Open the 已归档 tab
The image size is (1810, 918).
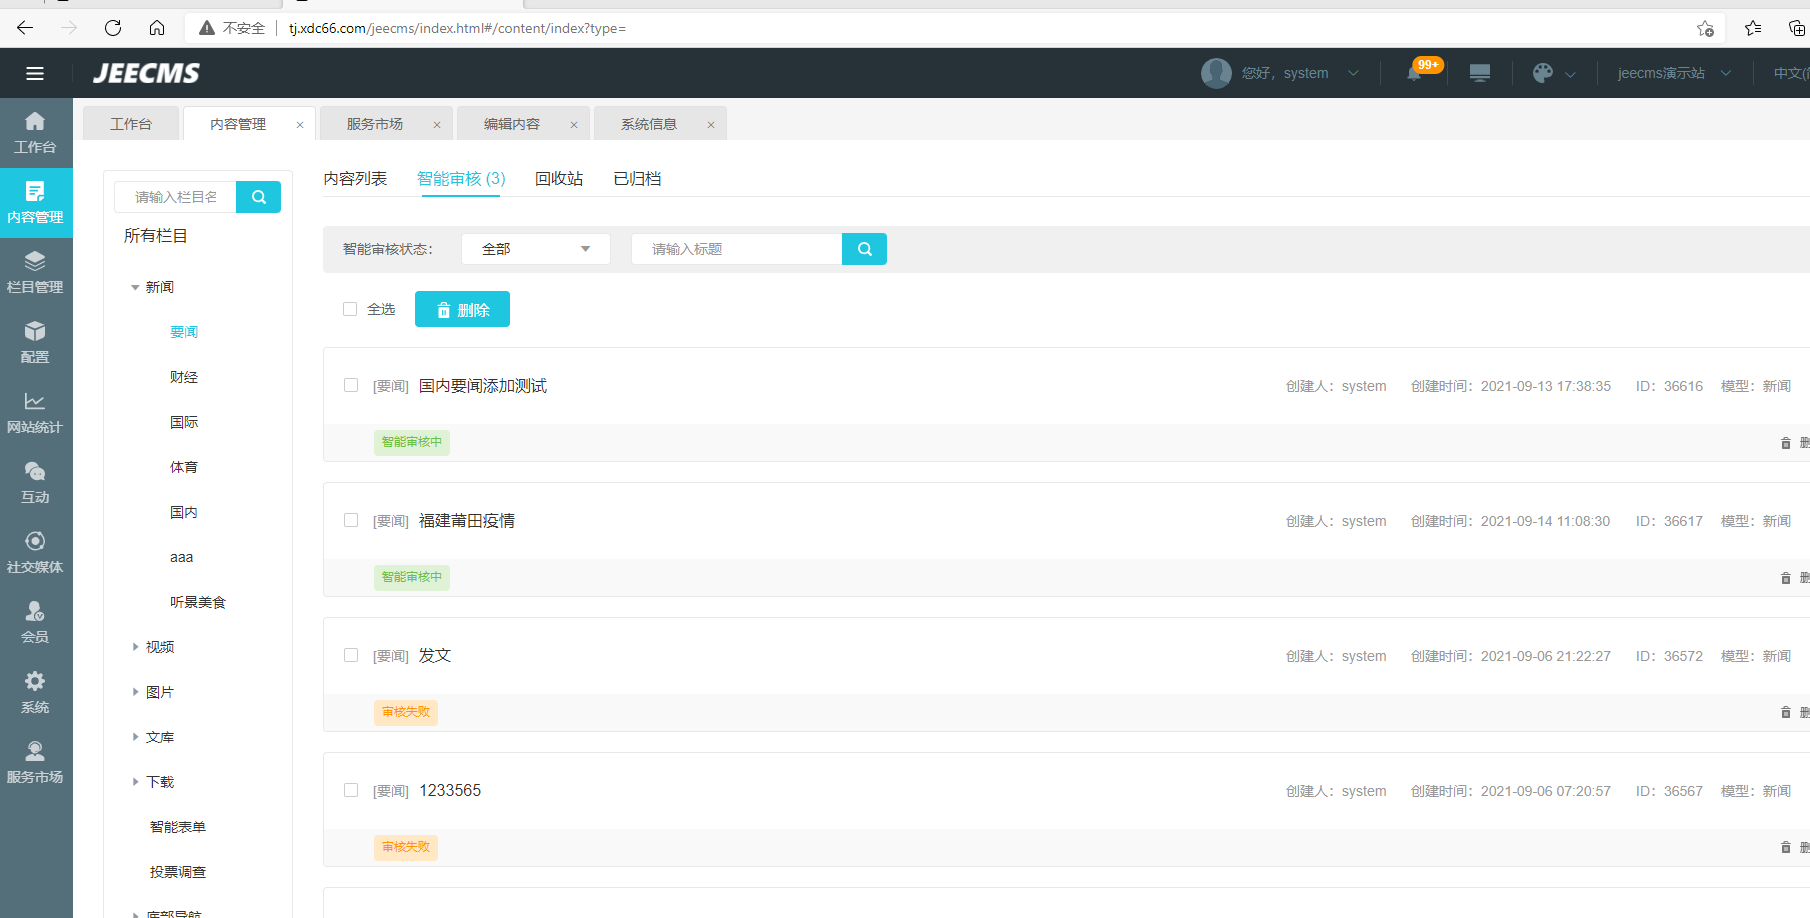click(x=637, y=179)
